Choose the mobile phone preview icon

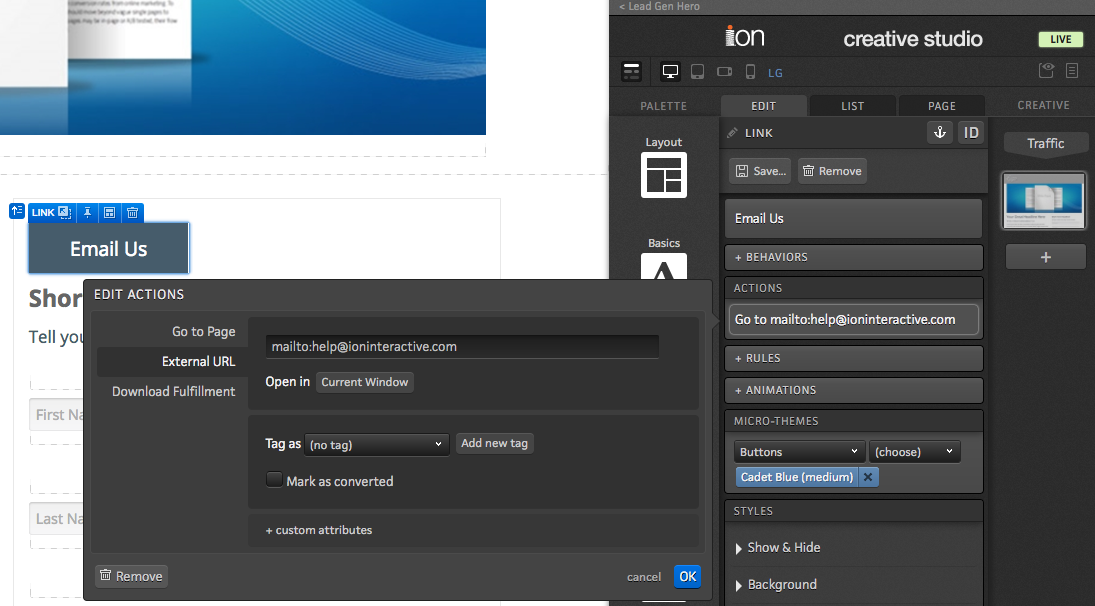[x=750, y=72]
